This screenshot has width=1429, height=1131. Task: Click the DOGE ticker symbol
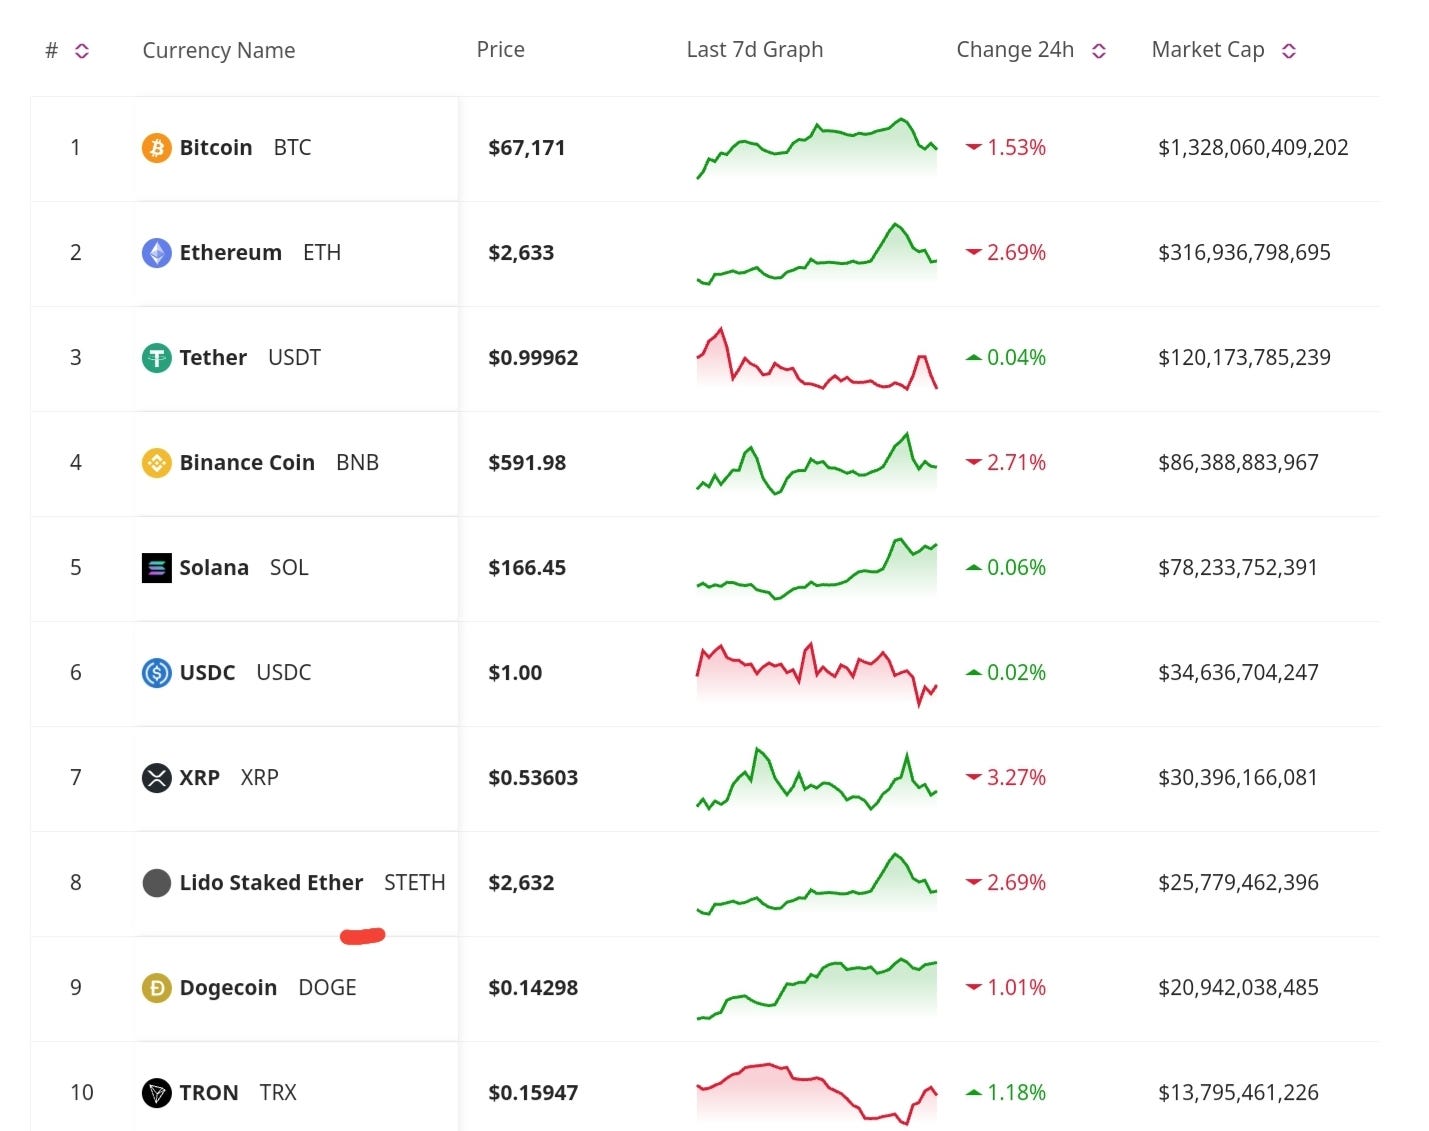click(x=327, y=988)
